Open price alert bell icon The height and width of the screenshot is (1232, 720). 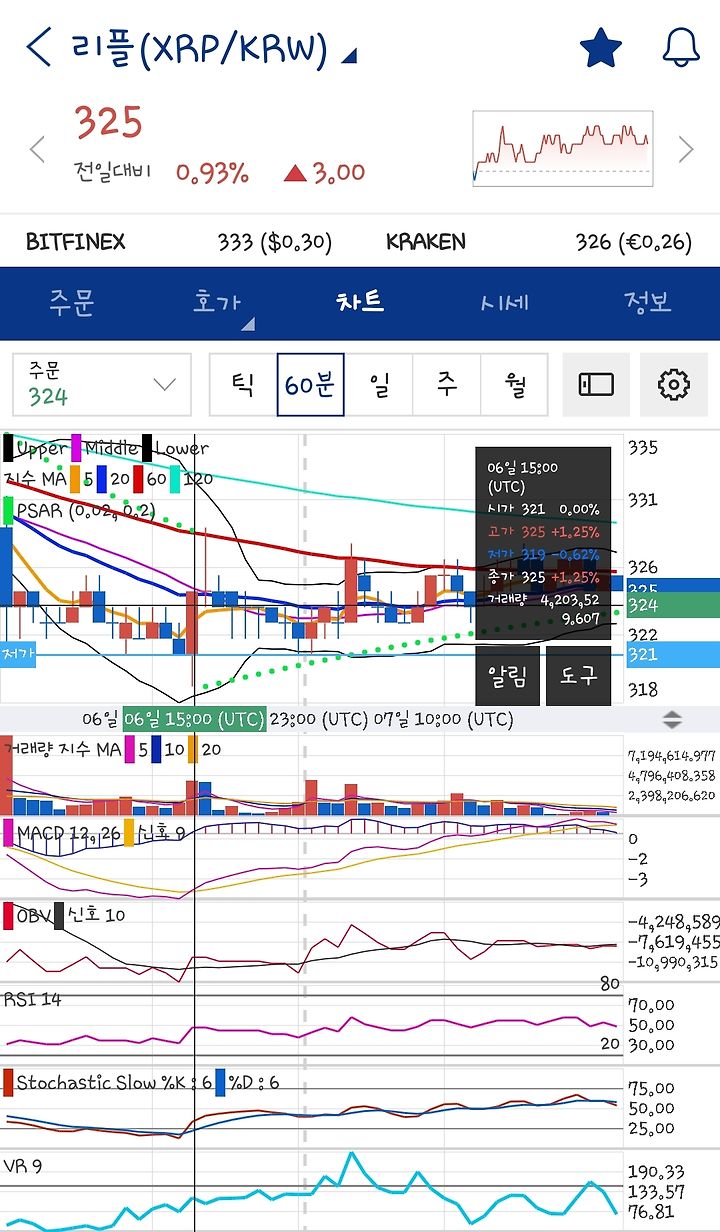point(680,48)
